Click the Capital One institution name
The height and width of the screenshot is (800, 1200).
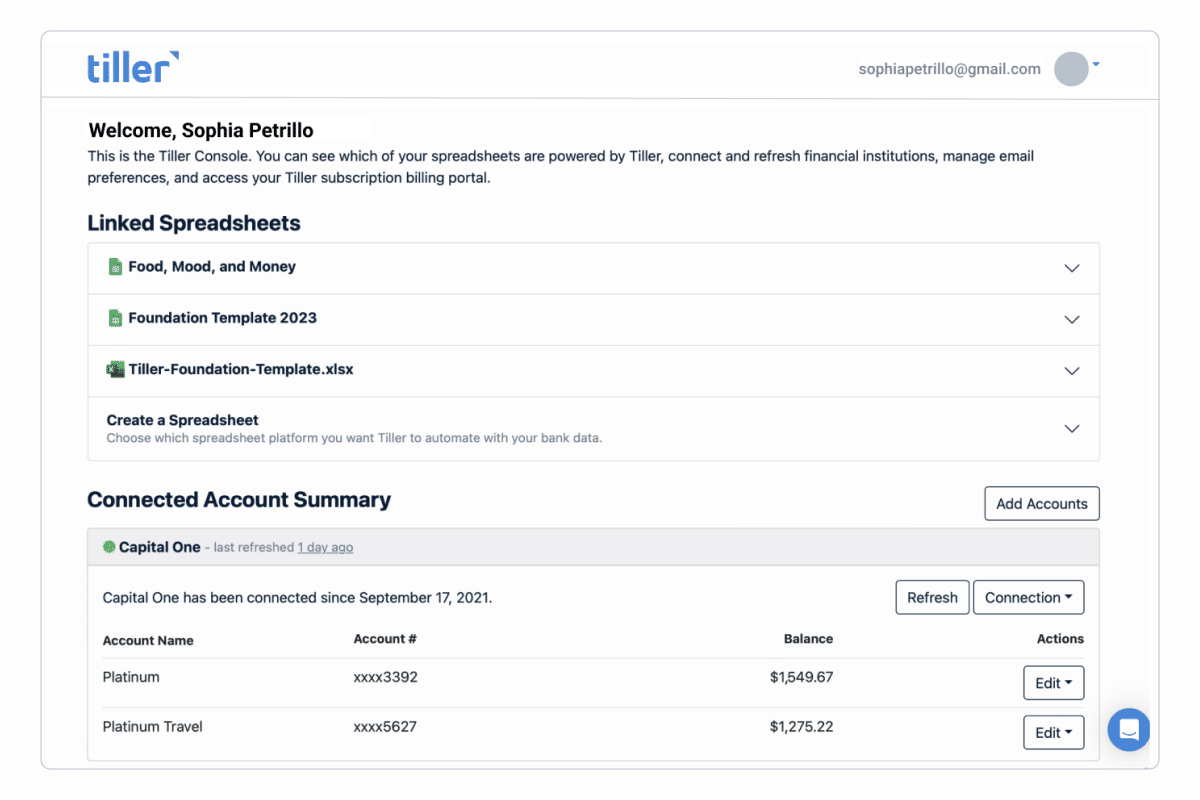pos(160,547)
